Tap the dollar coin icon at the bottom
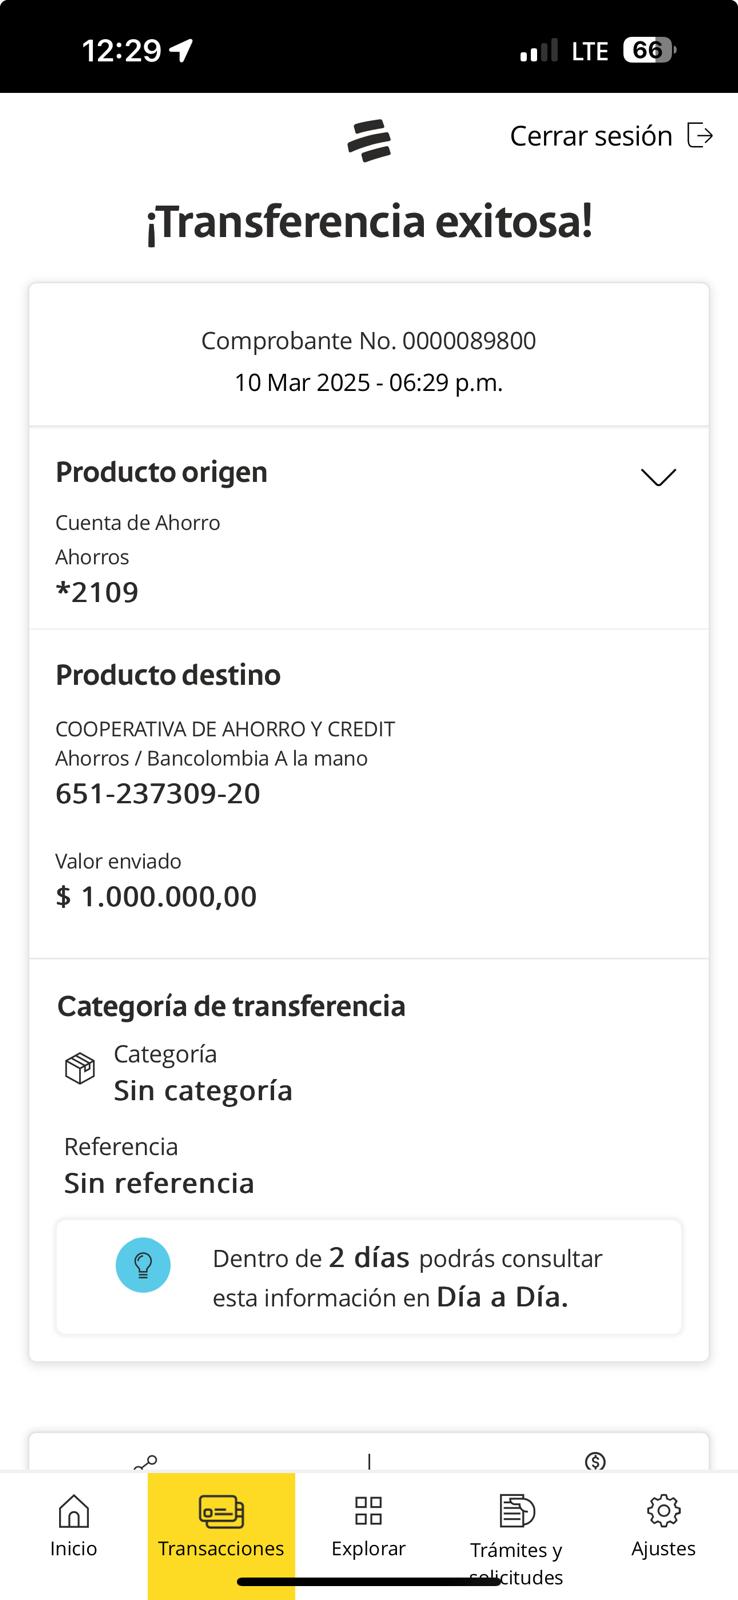The height and width of the screenshot is (1600, 738). (595, 1461)
